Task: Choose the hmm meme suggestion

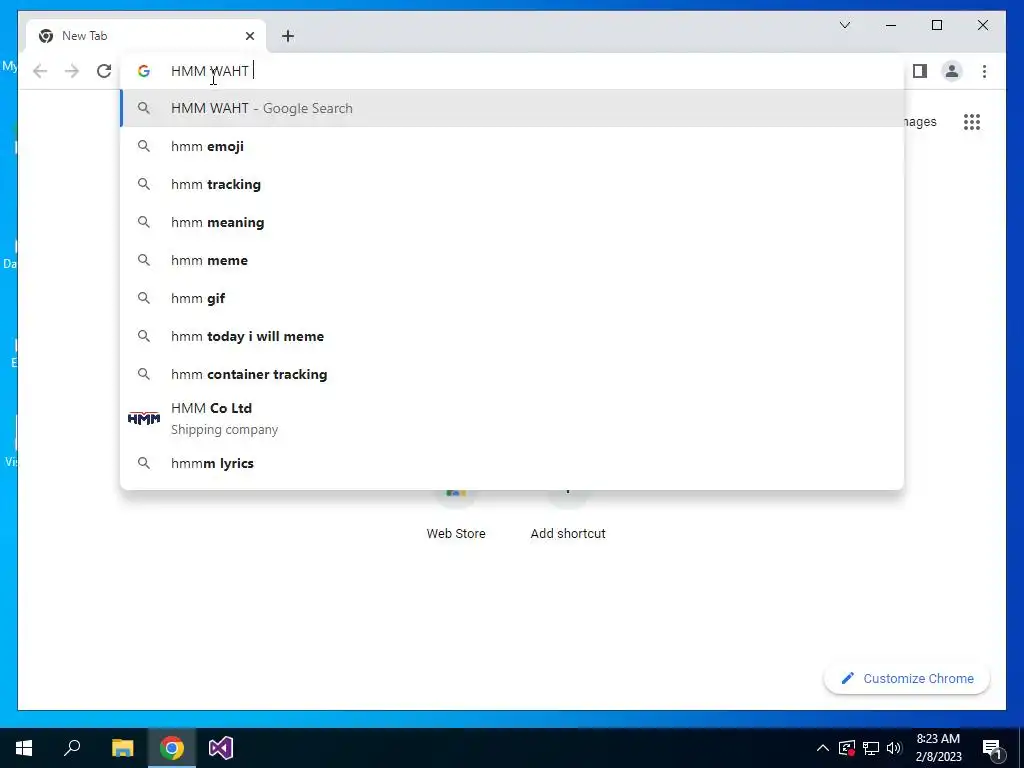Action: tap(512, 260)
